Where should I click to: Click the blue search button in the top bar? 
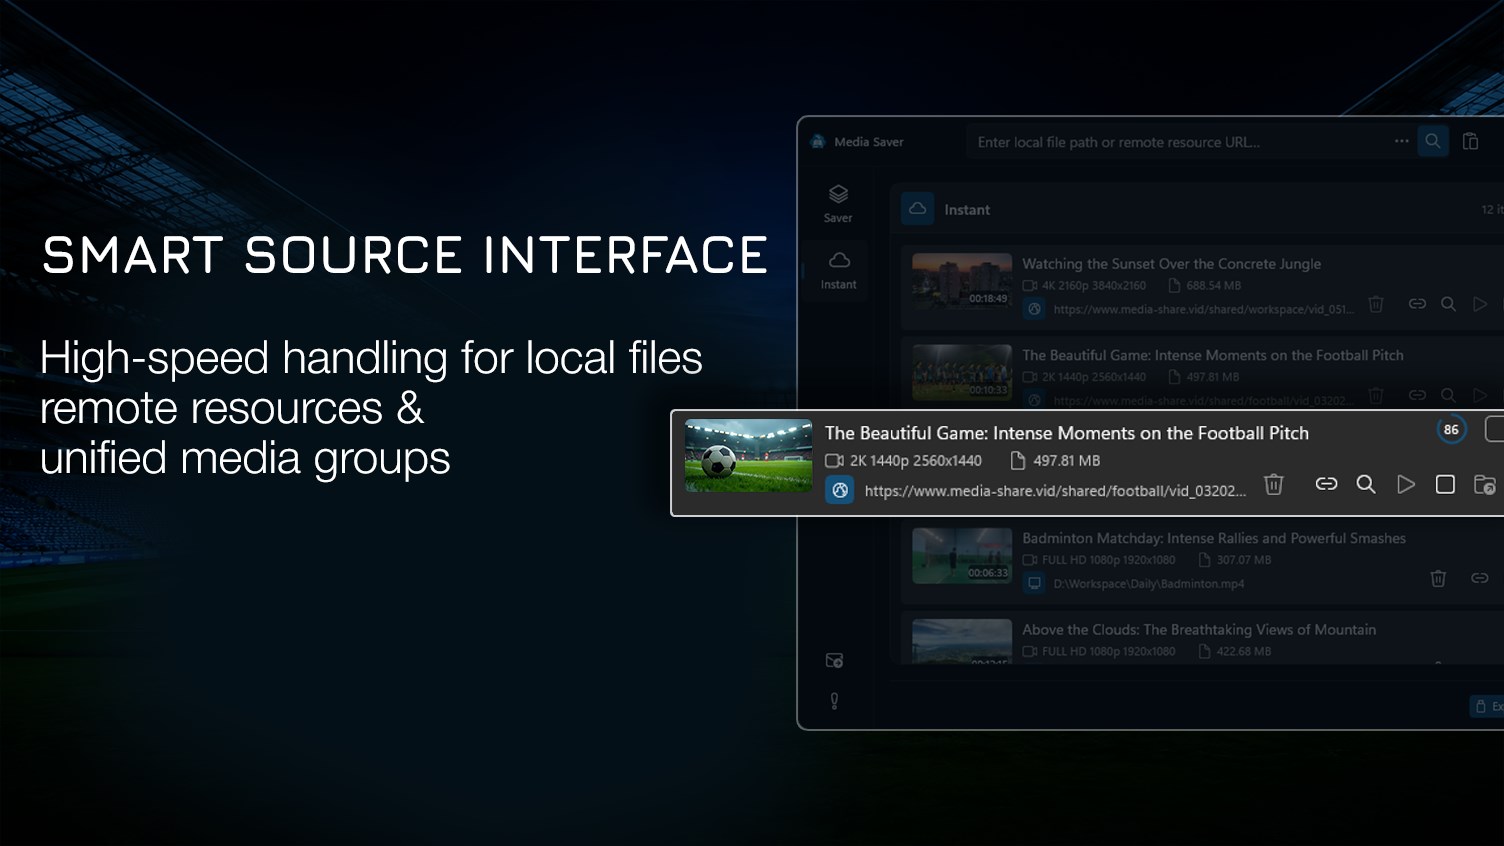tap(1433, 141)
